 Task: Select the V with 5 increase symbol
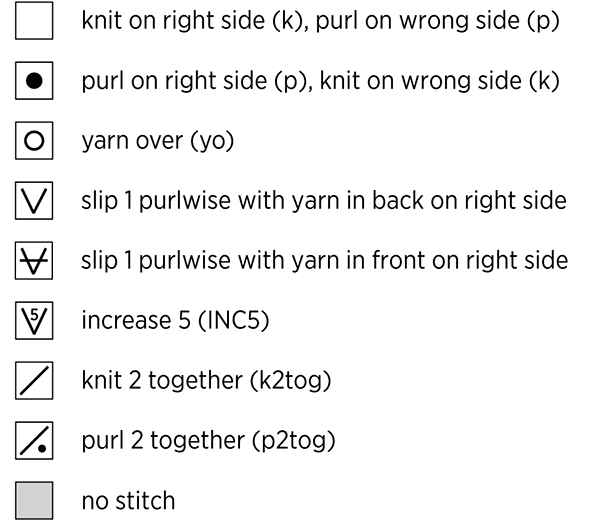click(34, 321)
